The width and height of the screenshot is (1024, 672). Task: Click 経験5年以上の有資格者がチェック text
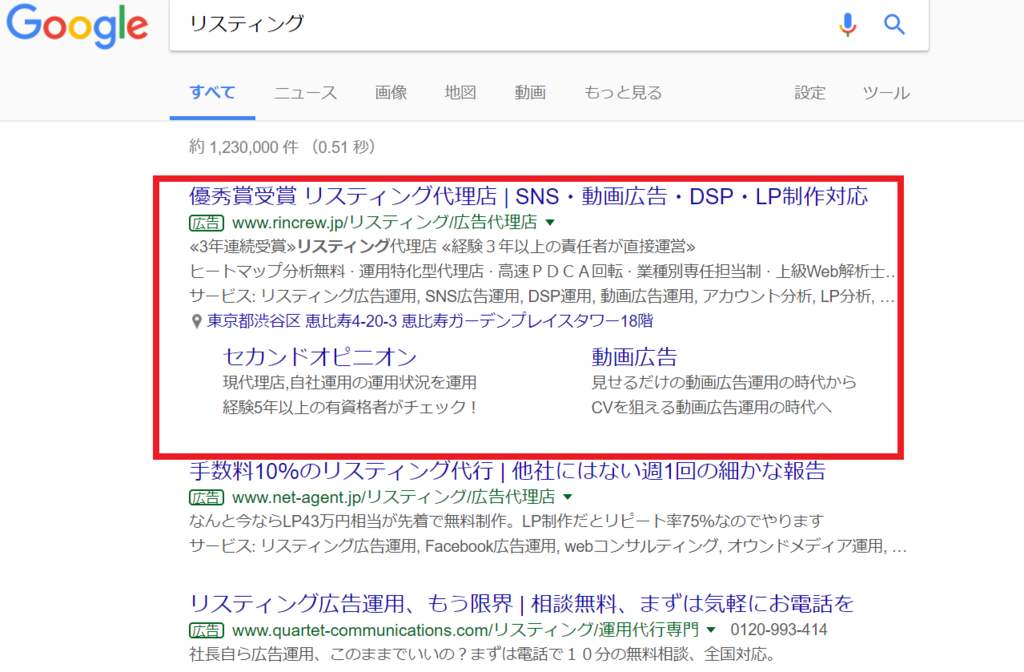pos(349,408)
